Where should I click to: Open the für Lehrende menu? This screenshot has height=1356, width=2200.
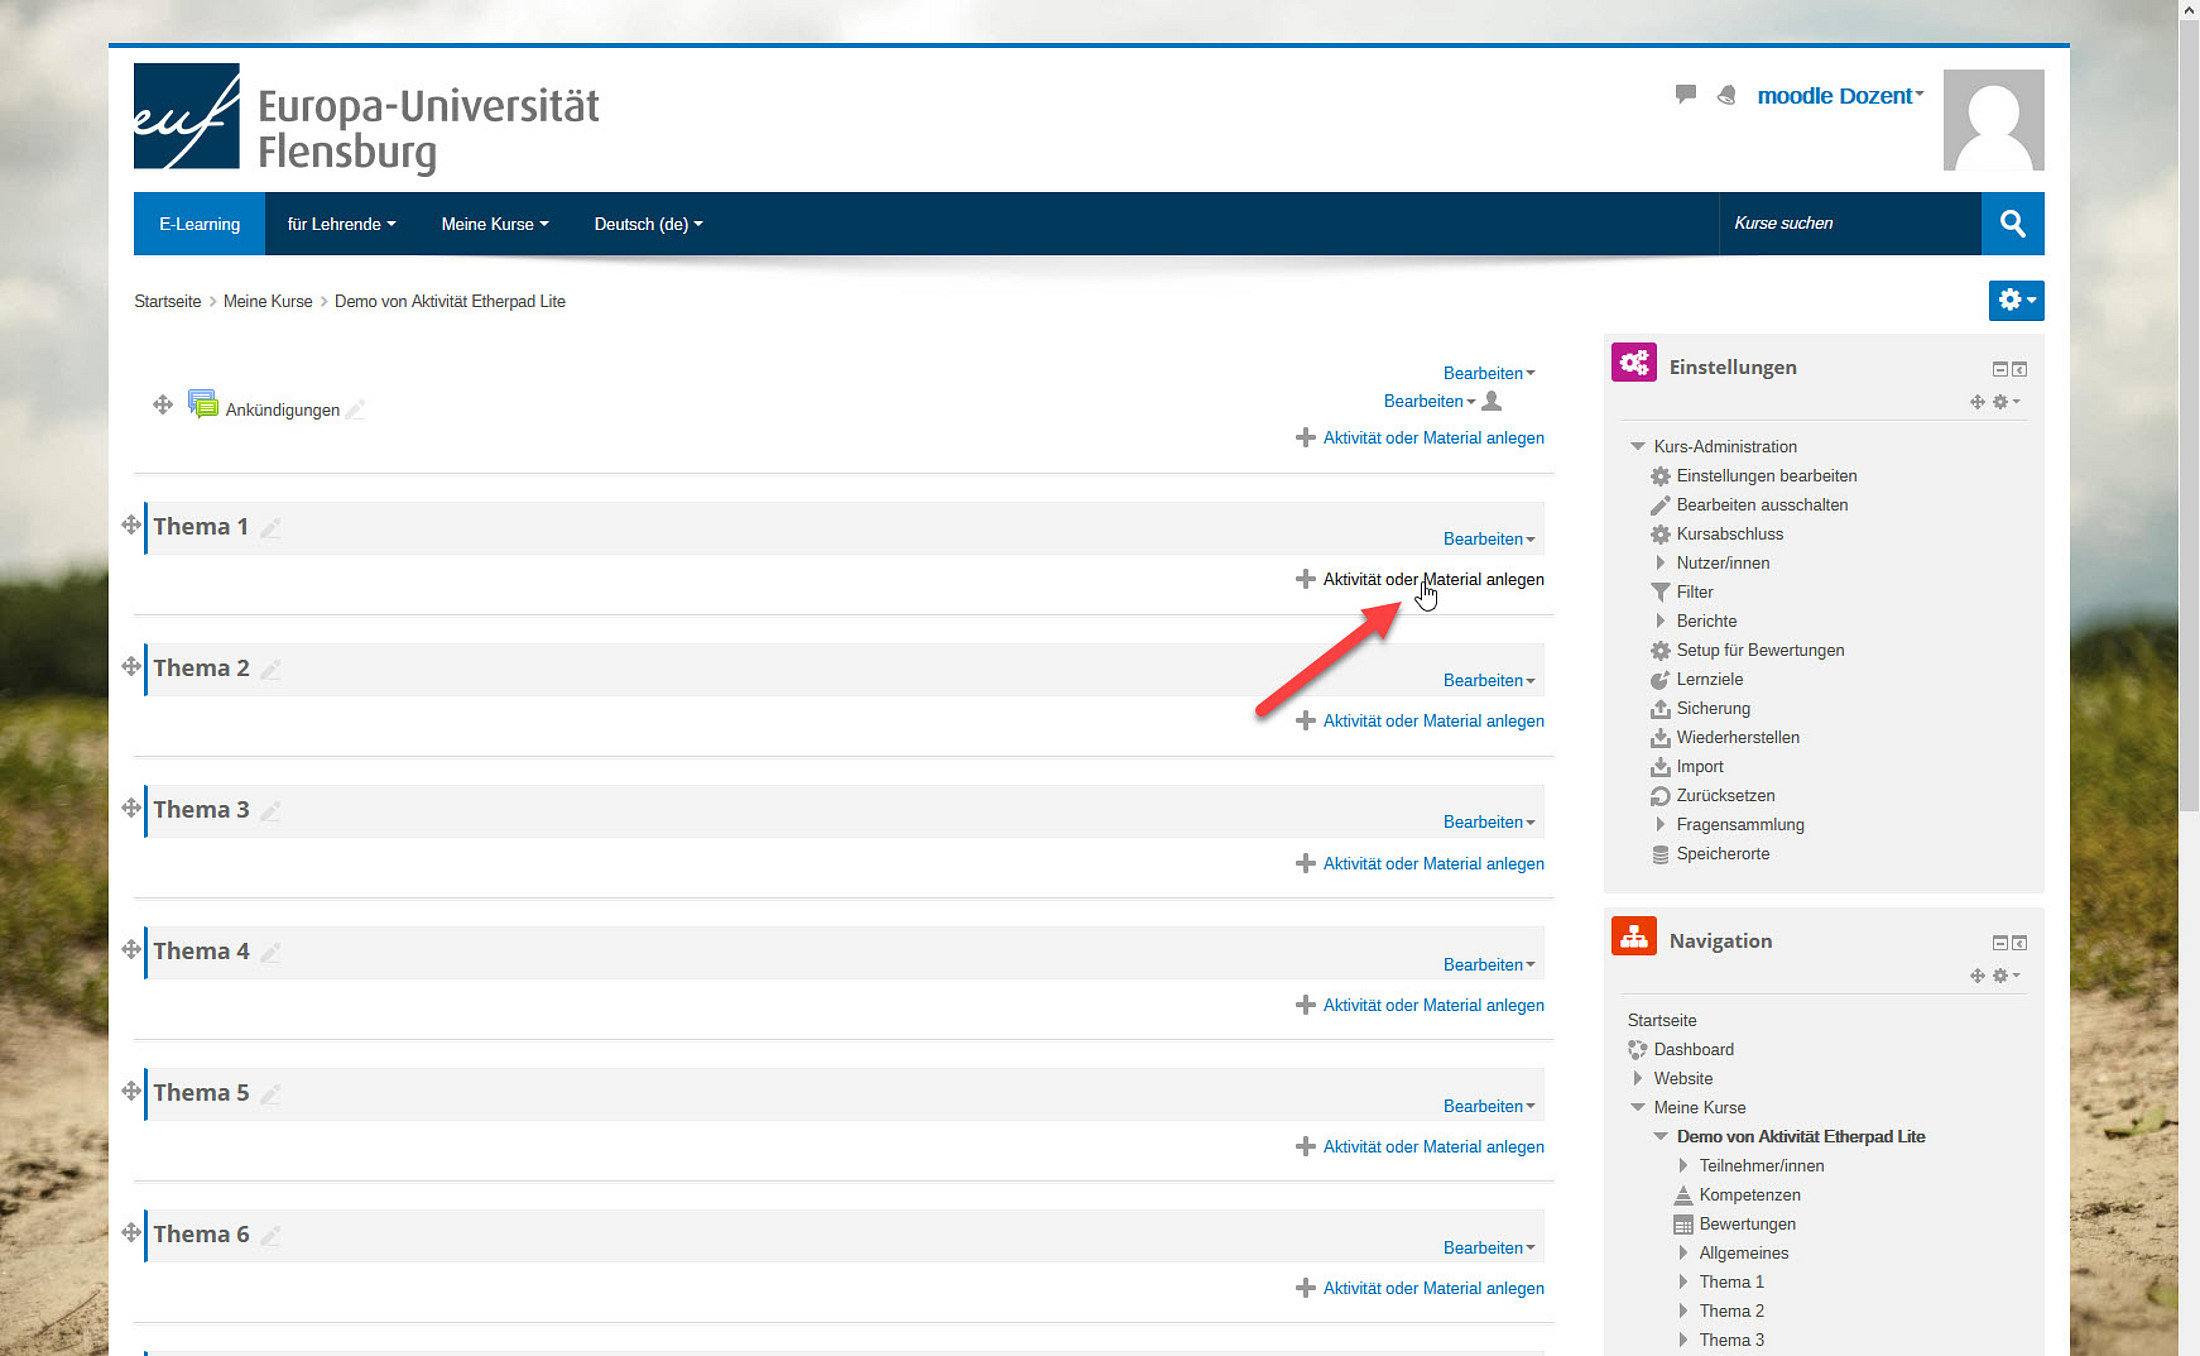[341, 224]
